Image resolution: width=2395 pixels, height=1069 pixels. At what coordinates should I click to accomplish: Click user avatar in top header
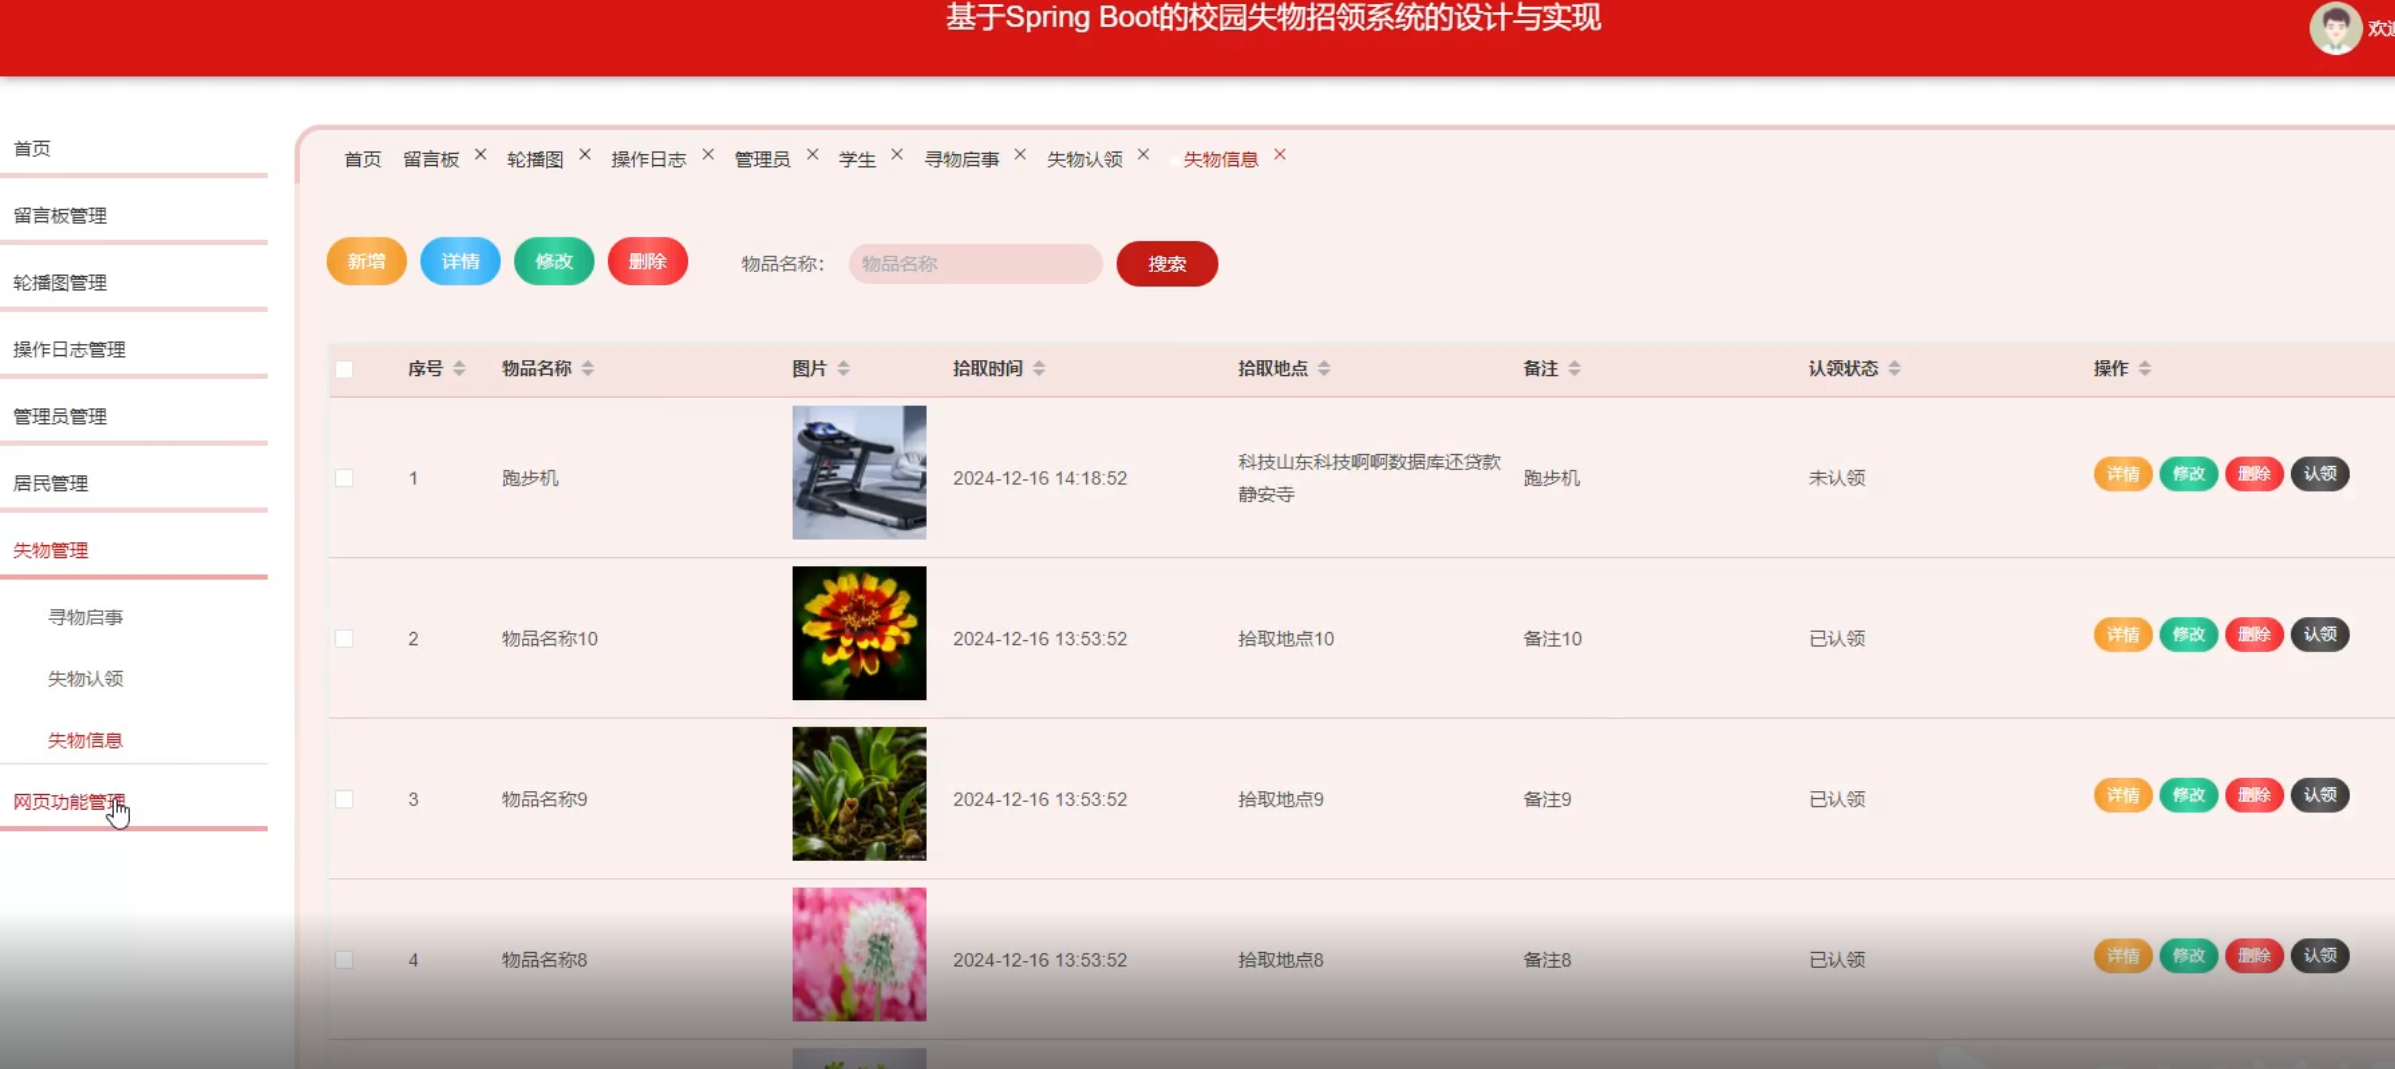click(x=2334, y=28)
